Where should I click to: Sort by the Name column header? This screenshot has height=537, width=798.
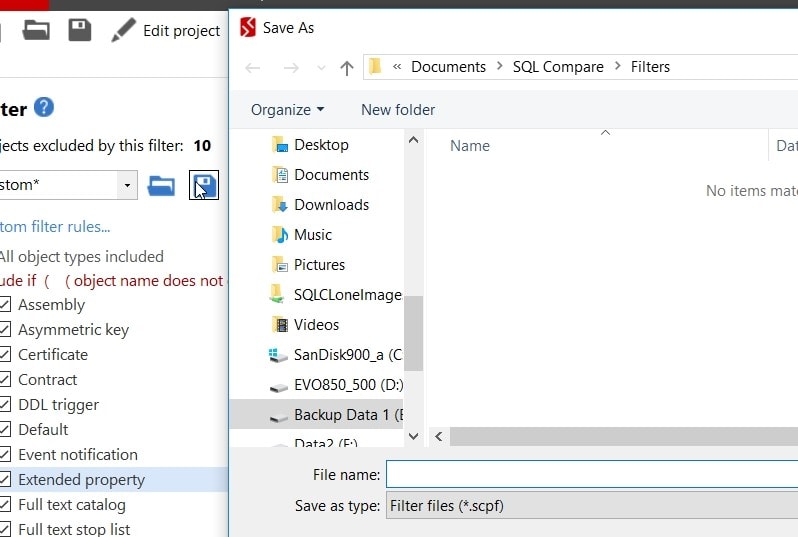tap(470, 146)
